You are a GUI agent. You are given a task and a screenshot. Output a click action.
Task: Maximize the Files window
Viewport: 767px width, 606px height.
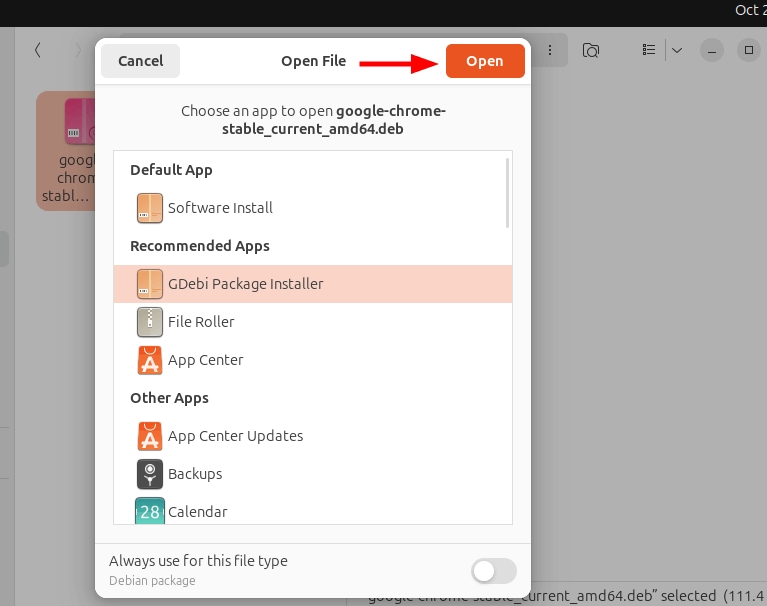(748, 50)
